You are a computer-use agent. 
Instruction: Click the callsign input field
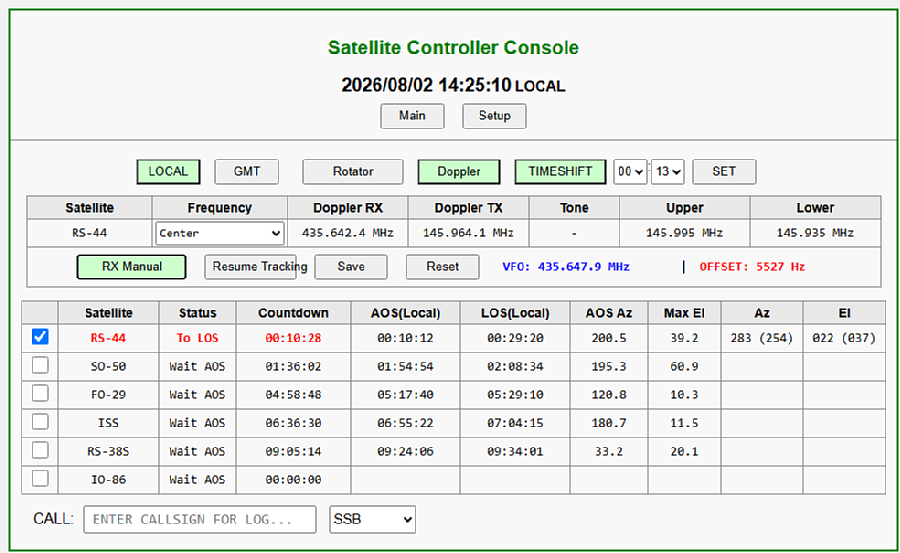(200, 520)
